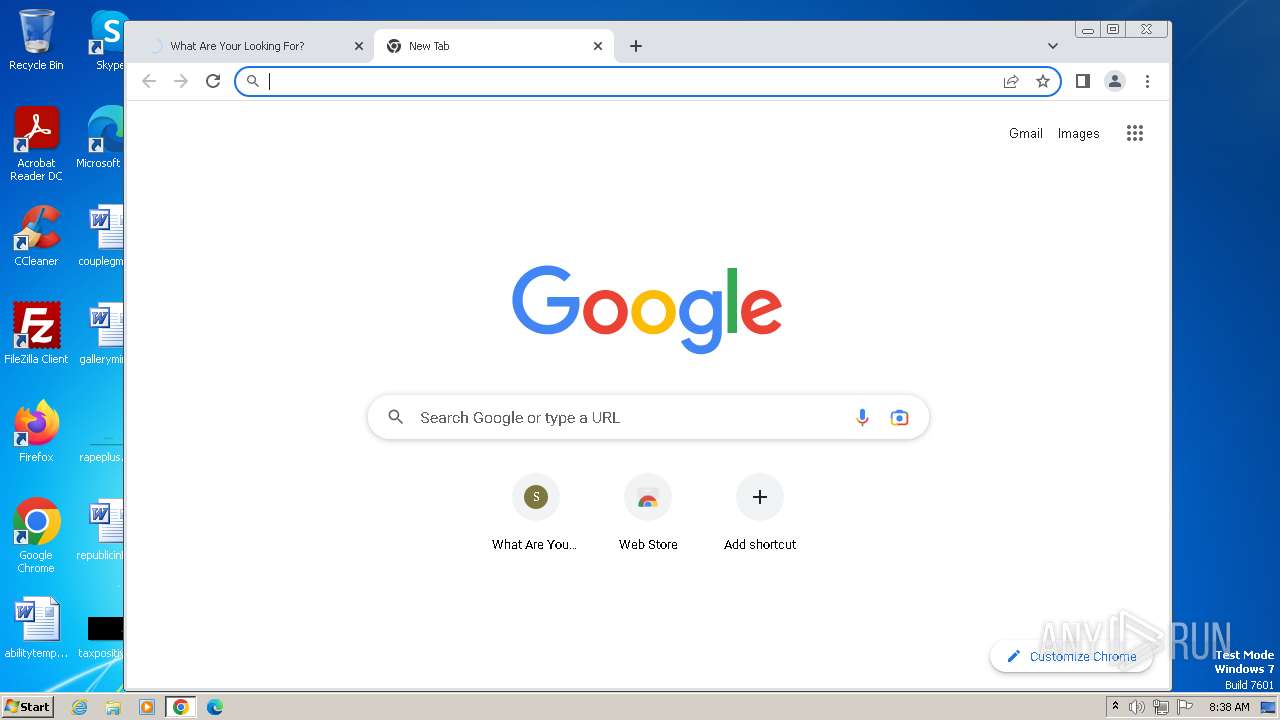Image resolution: width=1280 pixels, height=720 pixels.
Task: Launch FileZilla Client from the desktop
Action: pos(36,334)
